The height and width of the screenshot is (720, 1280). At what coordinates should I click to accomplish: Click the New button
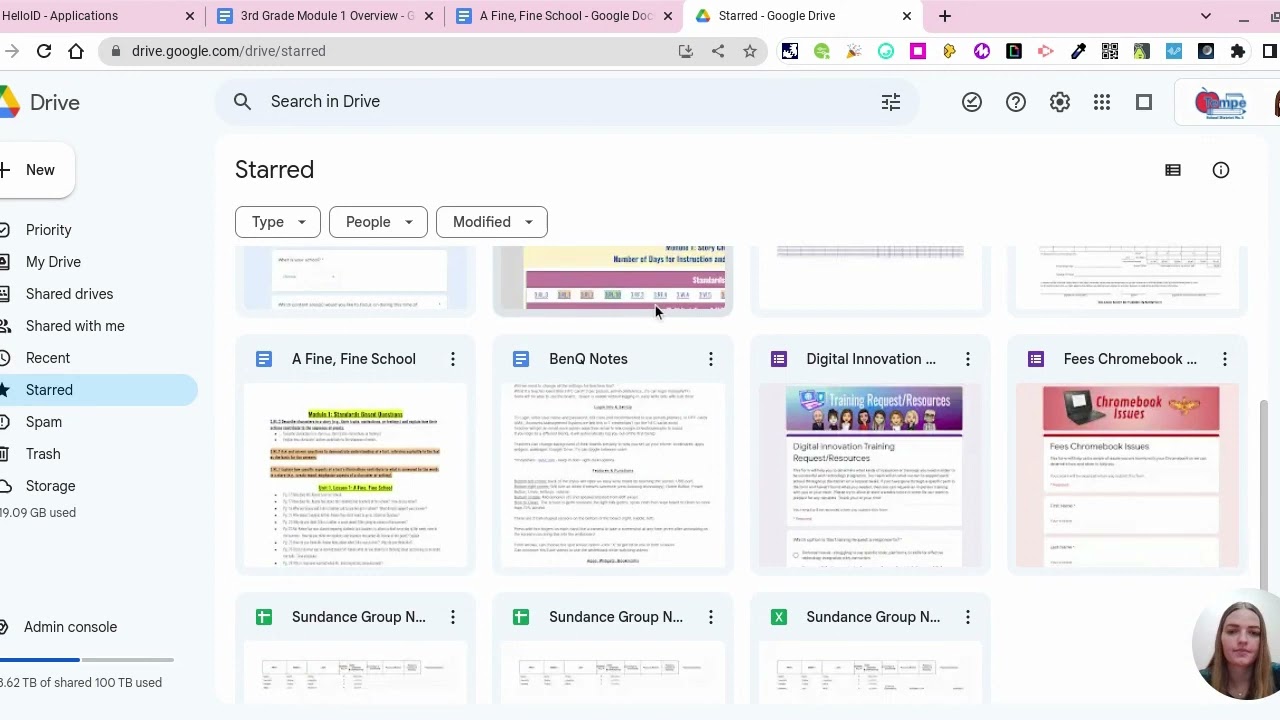click(x=36, y=170)
